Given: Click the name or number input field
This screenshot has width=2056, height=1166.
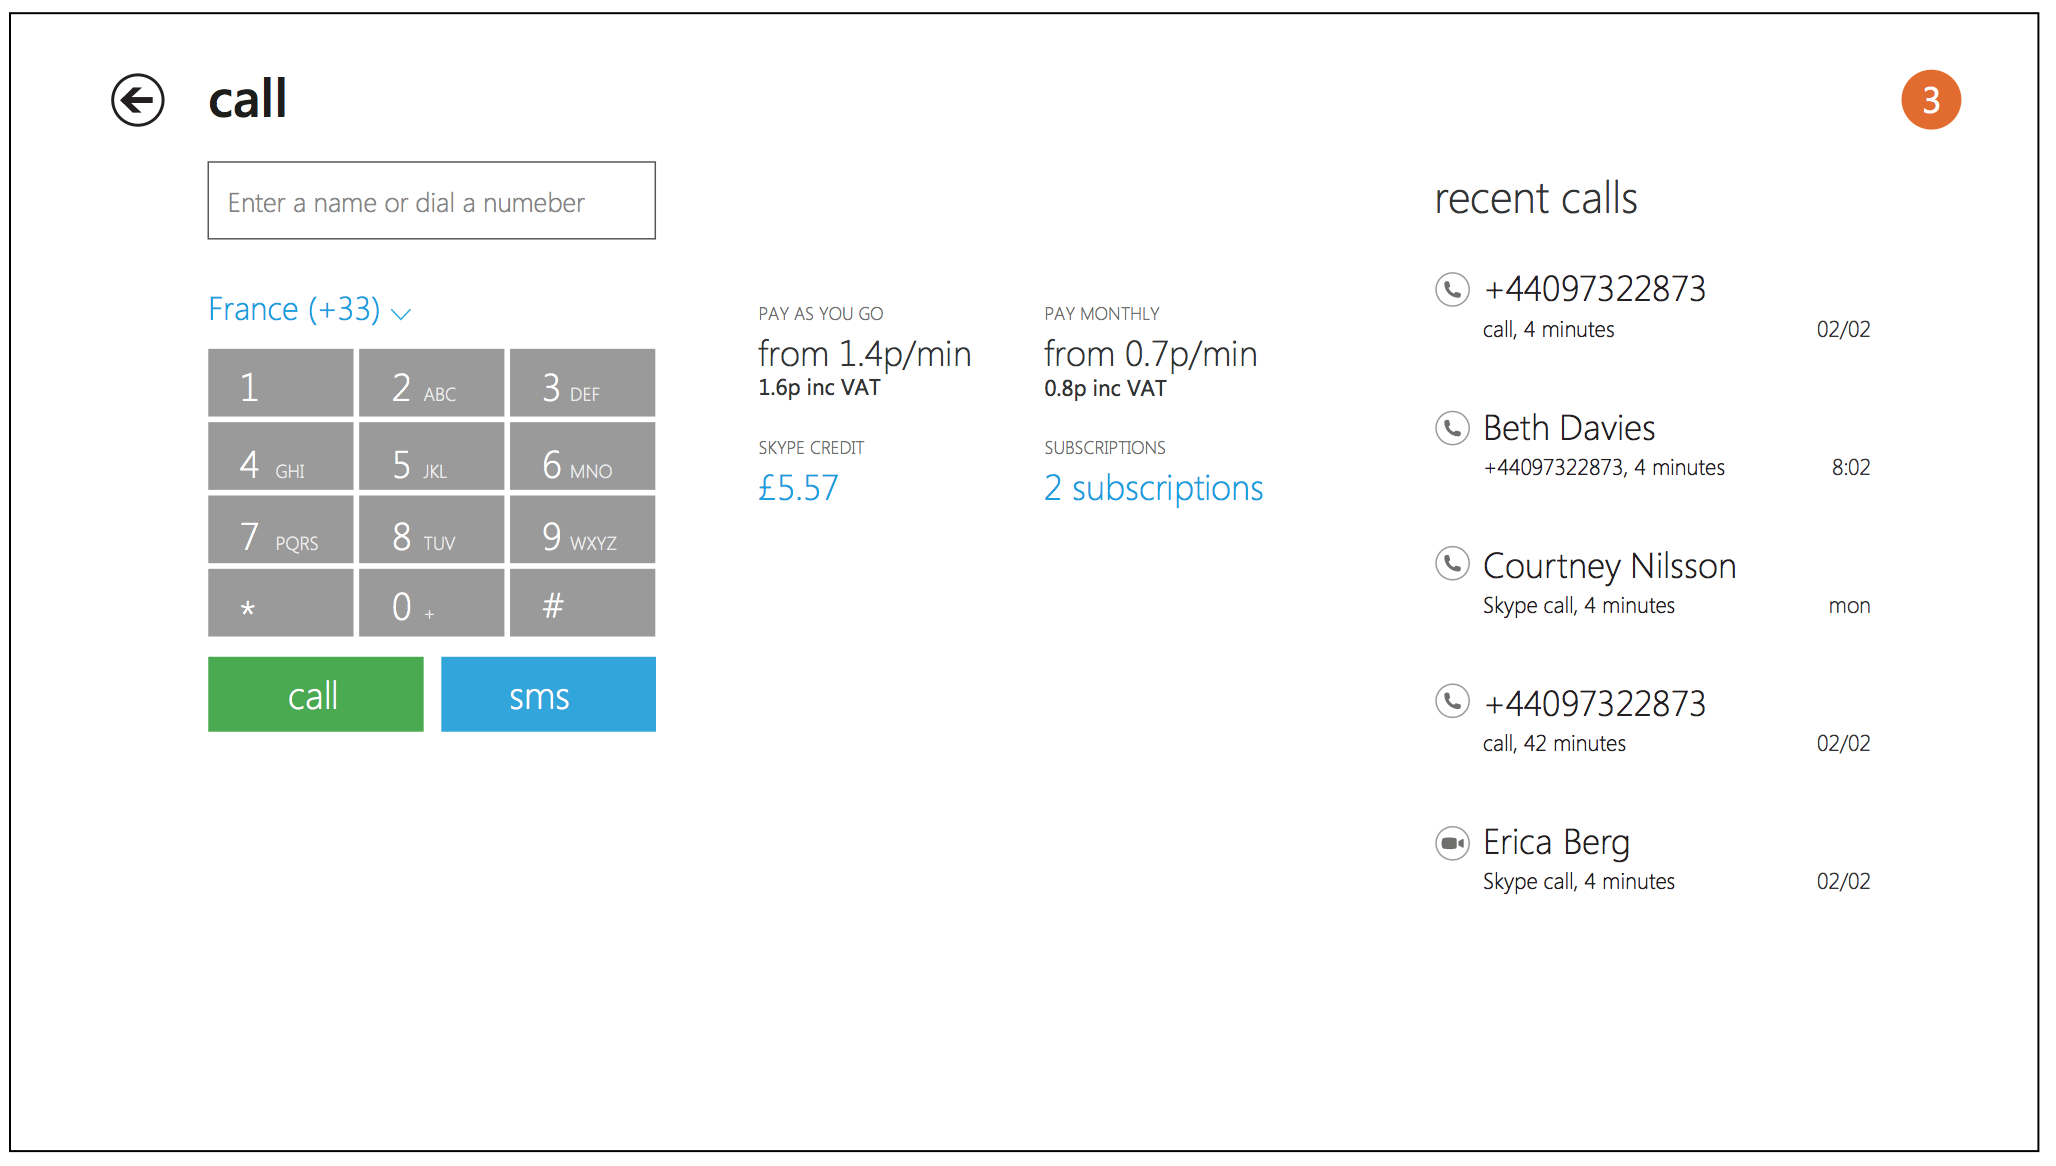Looking at the screenshot, I should [x=431, y=201].
